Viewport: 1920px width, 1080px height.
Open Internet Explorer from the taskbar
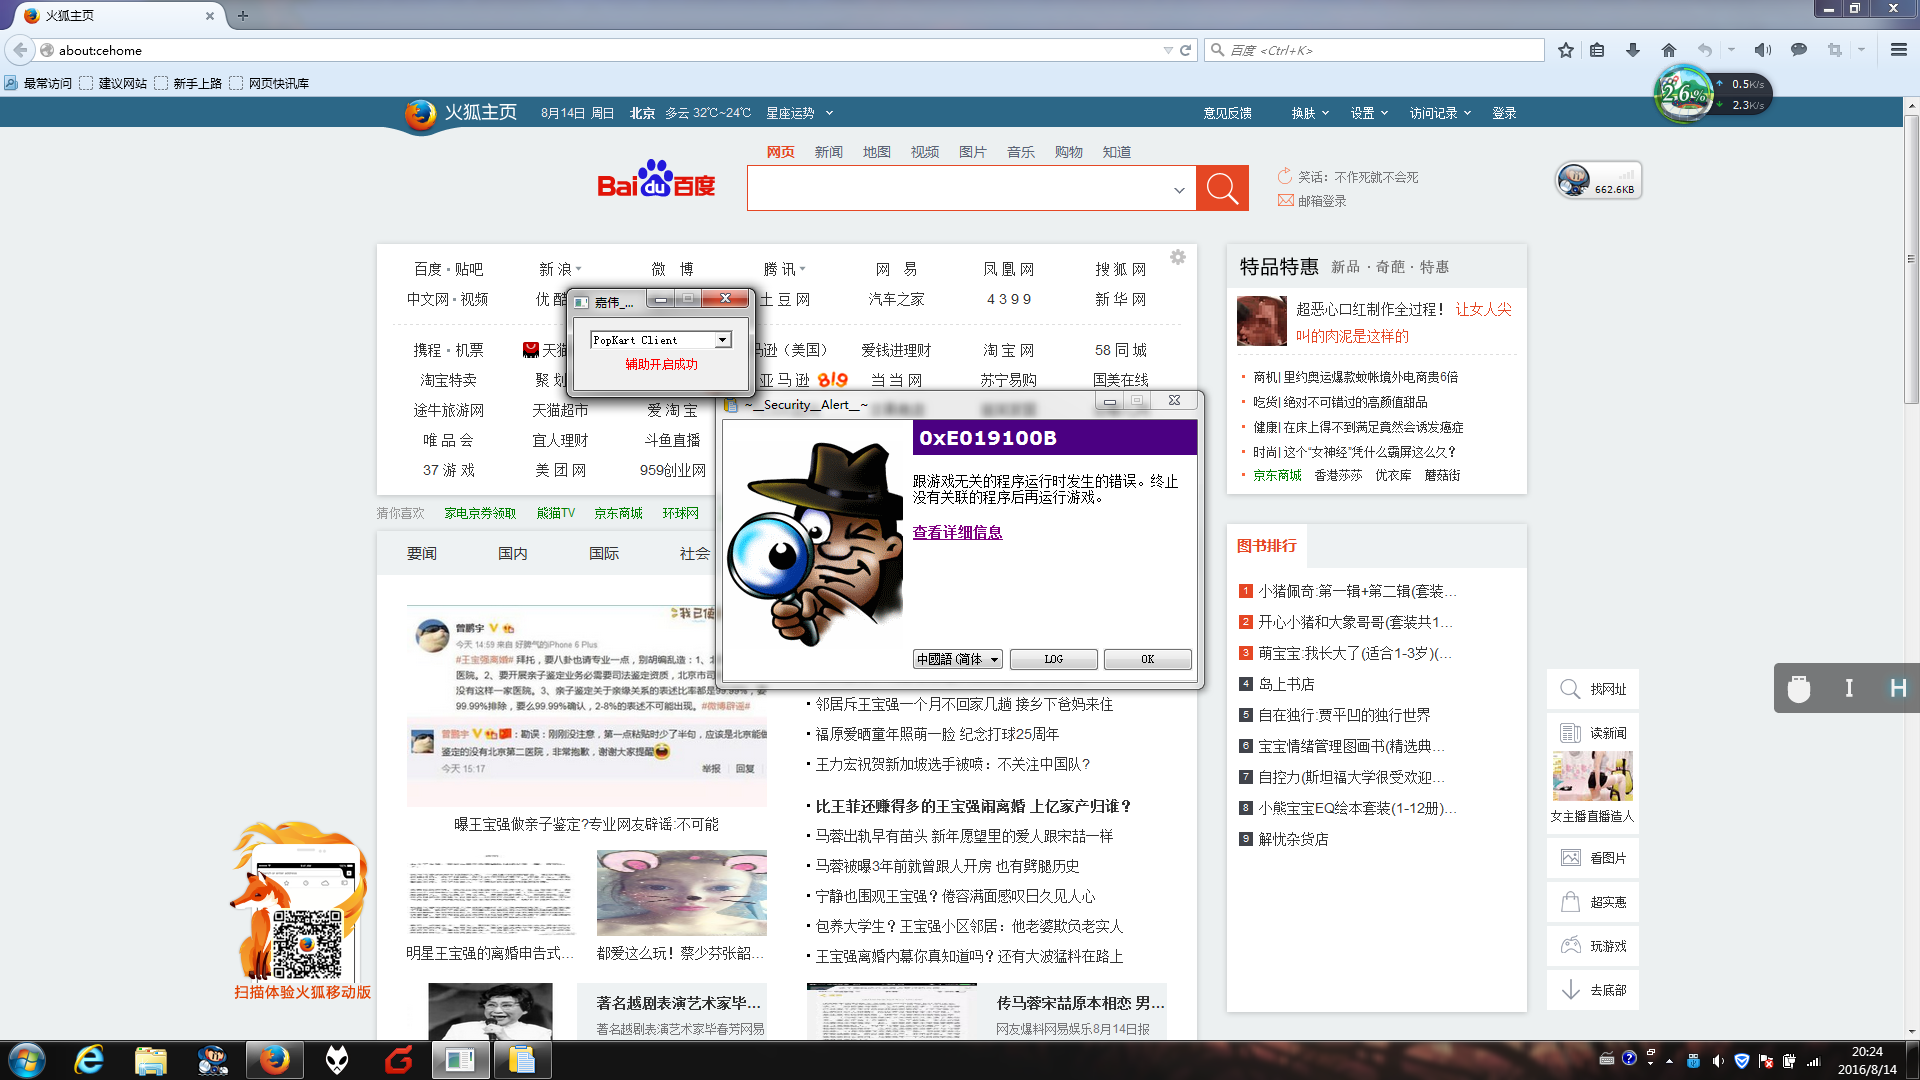90,1060
